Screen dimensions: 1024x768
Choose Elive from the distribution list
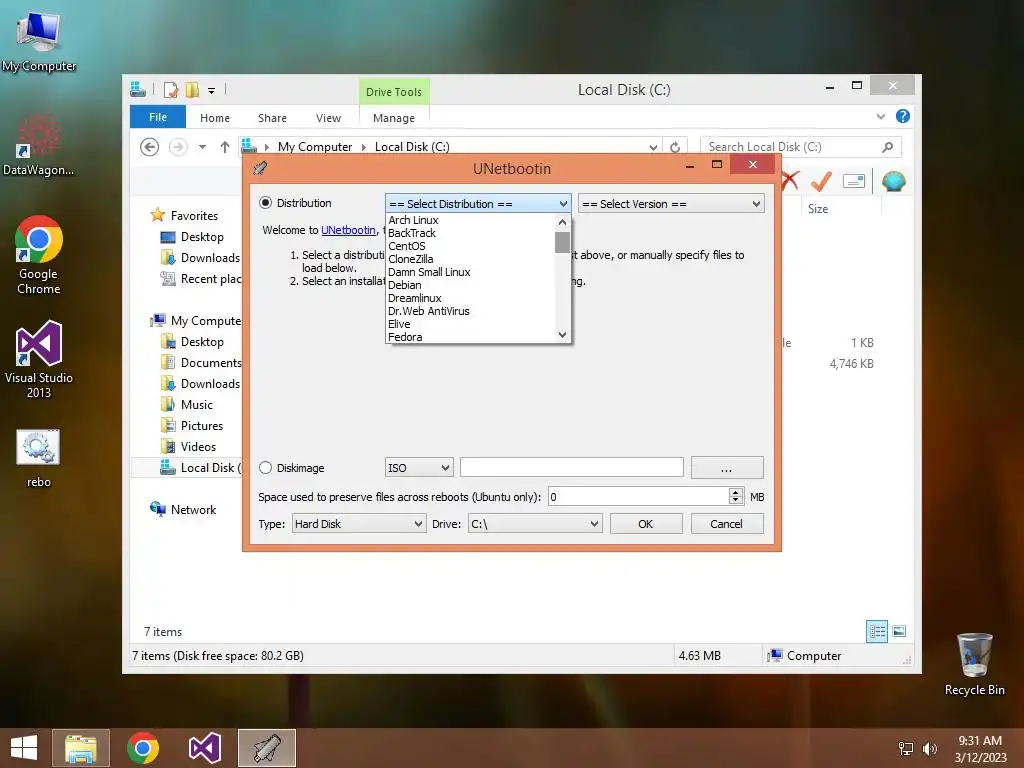point(399,325)
